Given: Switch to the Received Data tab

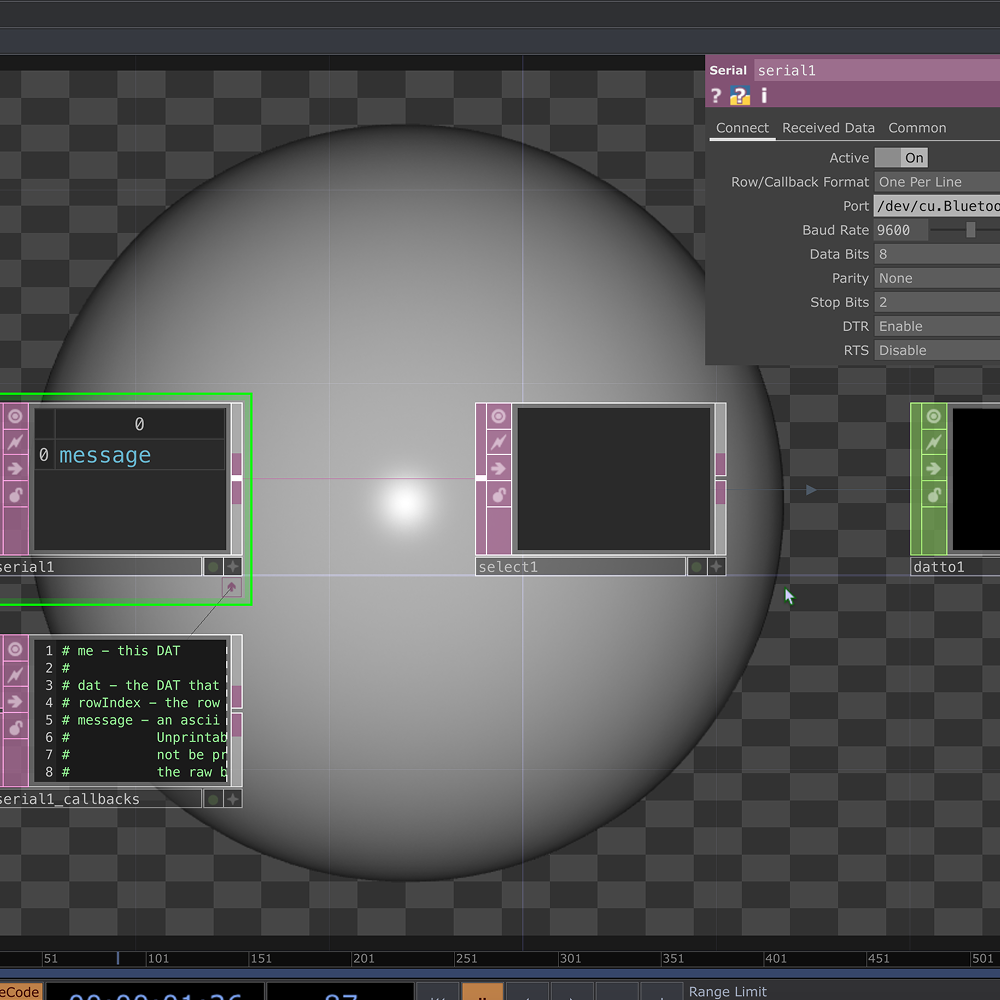Looking at the screenshot, I should point(828,128).
